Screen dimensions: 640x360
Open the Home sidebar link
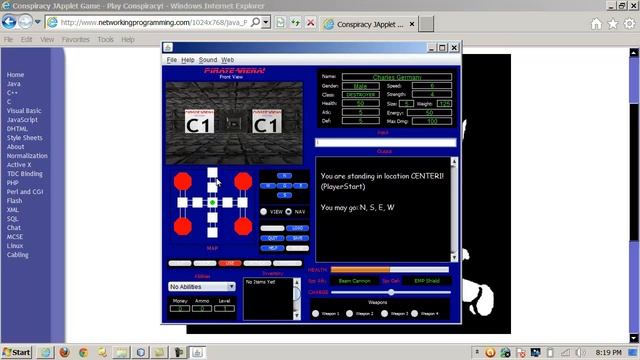[x=15, y=75]
